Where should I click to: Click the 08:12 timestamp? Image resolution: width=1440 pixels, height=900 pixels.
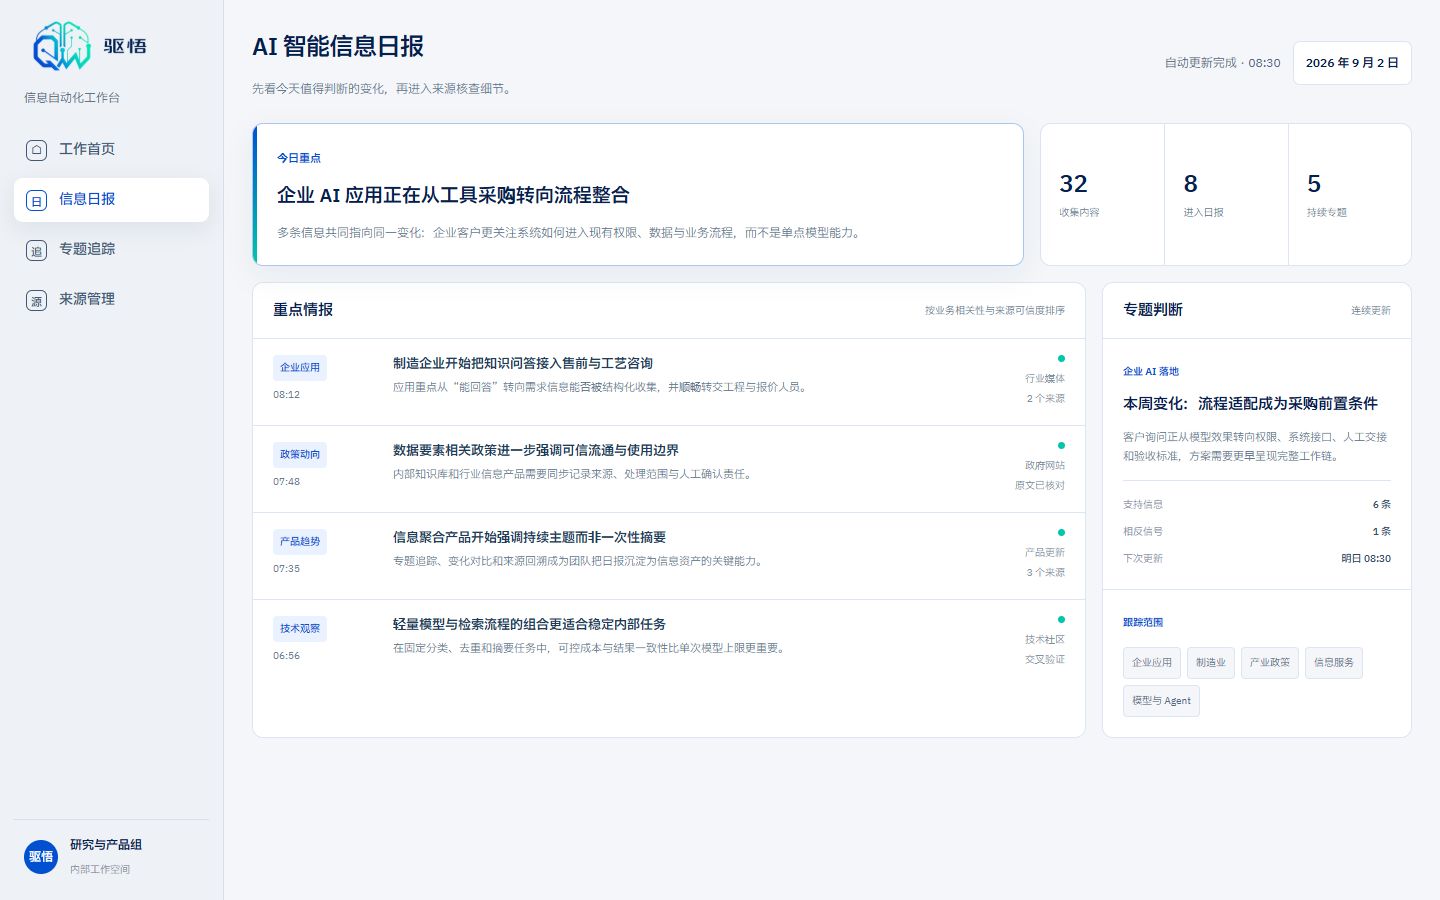click(x=287, y=395)
